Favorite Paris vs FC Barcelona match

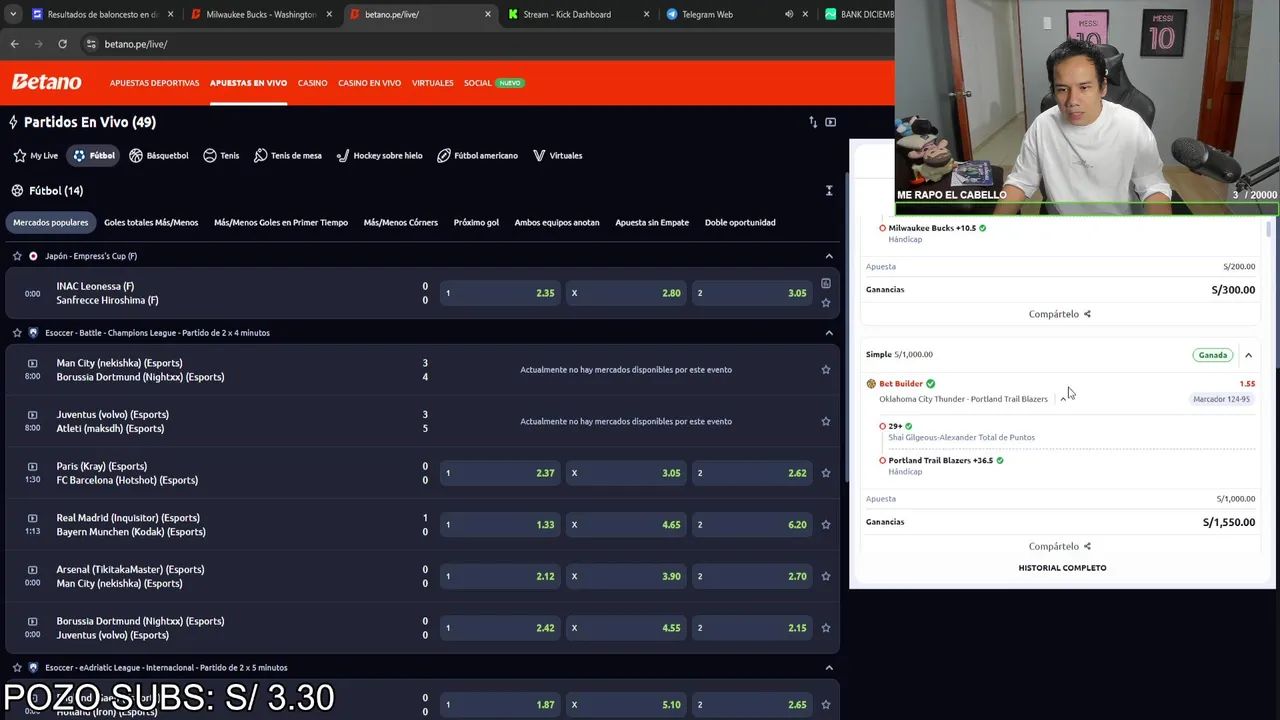point(826,473)
